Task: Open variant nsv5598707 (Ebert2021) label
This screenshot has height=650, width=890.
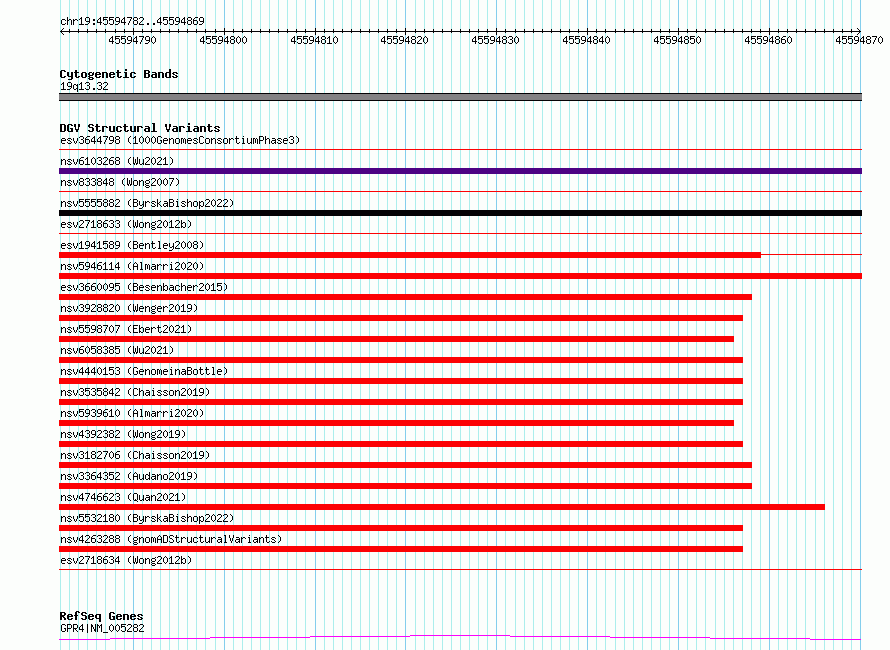Action: 126,329
